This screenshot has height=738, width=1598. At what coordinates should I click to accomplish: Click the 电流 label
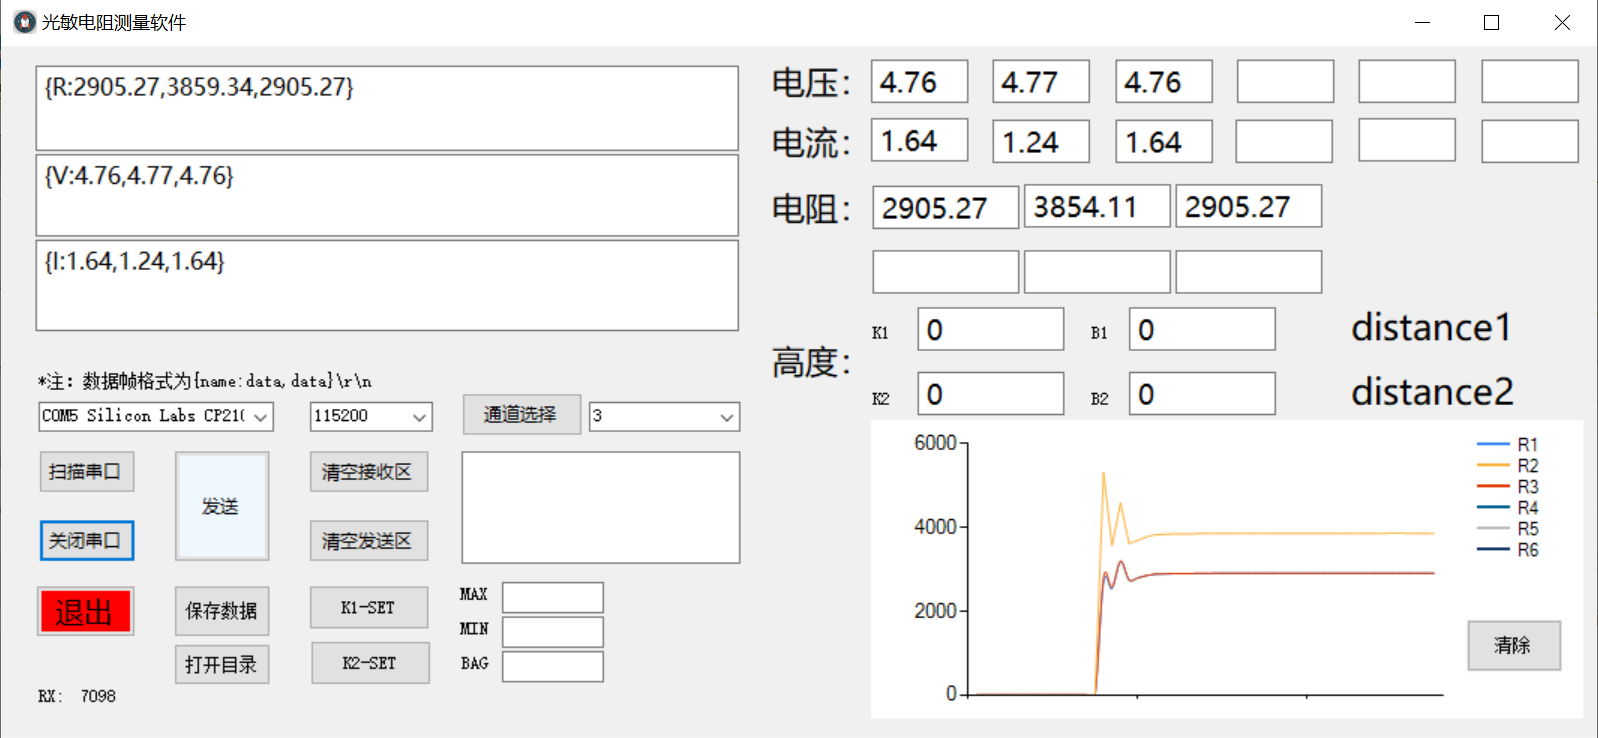pyautogui.click(x=811, y=143)
